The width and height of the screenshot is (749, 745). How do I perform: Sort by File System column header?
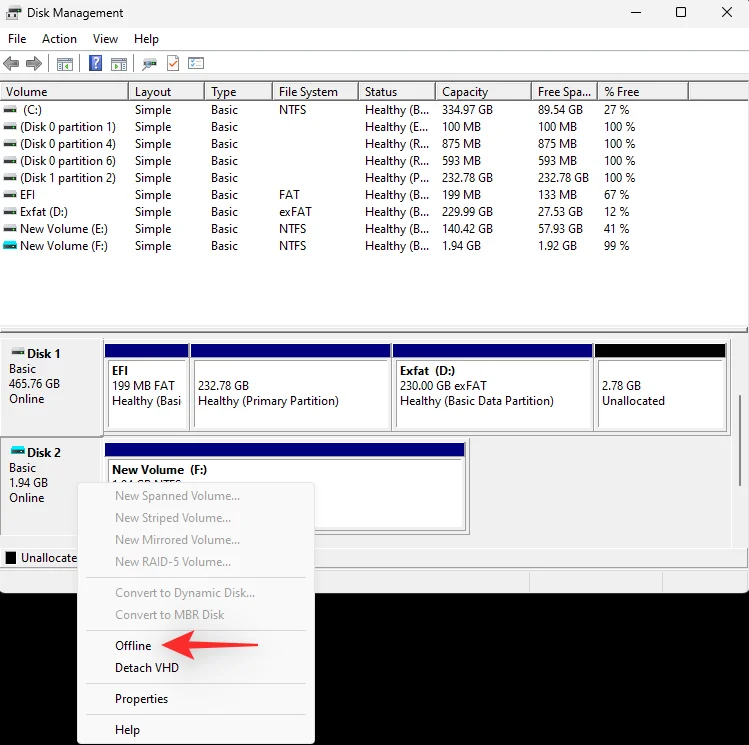(315, 92)
